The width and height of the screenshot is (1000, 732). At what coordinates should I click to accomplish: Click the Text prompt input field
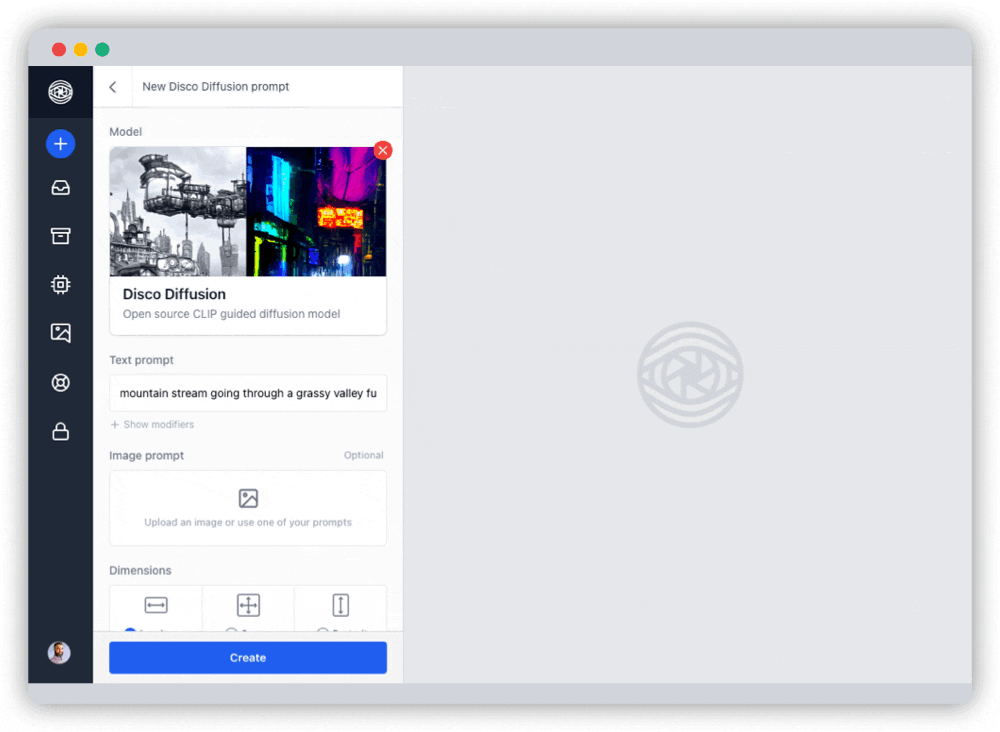pos(248,393)
